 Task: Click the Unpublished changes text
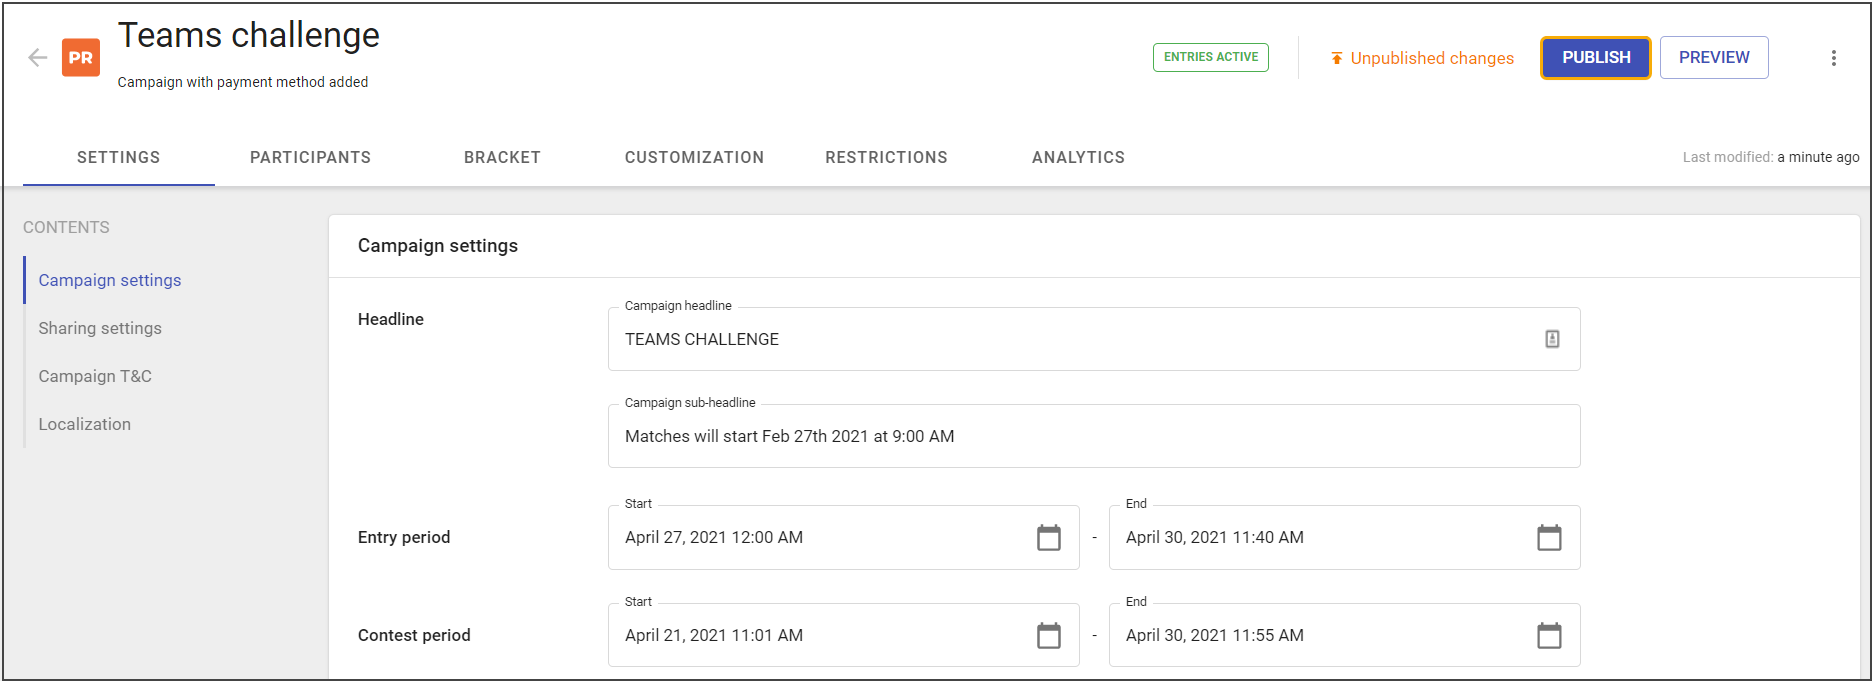tap(1432, 58)
